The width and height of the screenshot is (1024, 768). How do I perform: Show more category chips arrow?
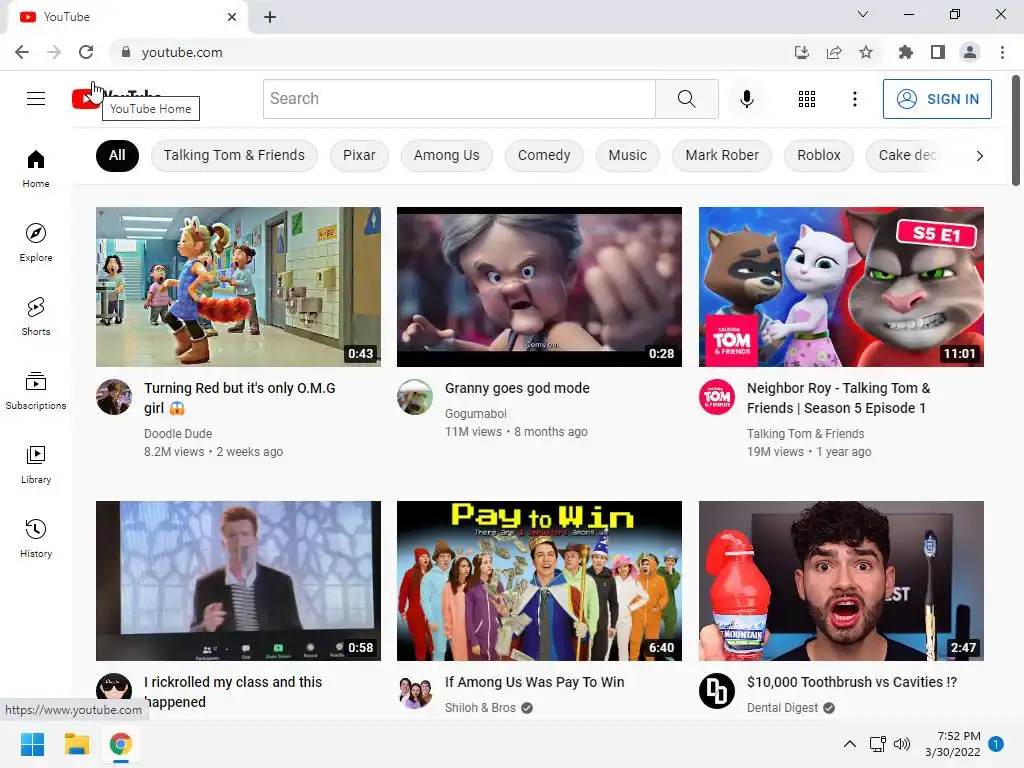[x=979, y=155]
